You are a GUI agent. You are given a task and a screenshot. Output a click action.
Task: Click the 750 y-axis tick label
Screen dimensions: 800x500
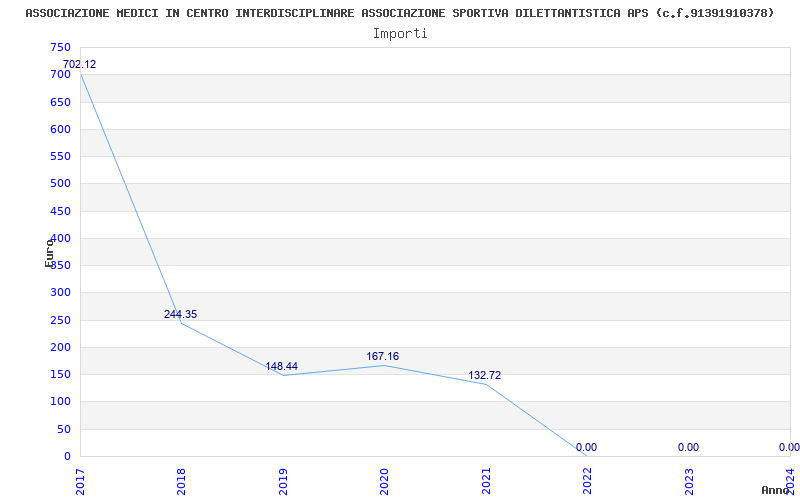(x=60, y=47)
